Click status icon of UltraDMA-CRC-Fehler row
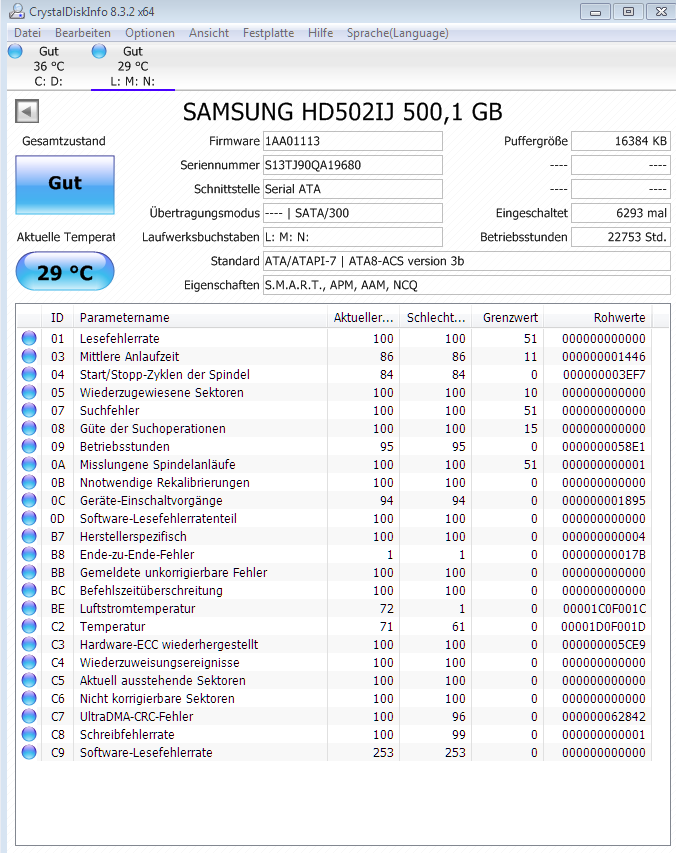The height and width of the screenshot is (853, 676). 29,716
